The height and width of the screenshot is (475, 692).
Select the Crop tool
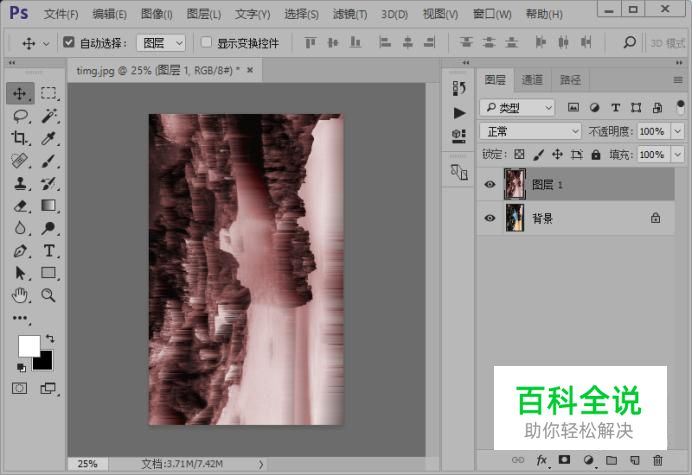20,139
